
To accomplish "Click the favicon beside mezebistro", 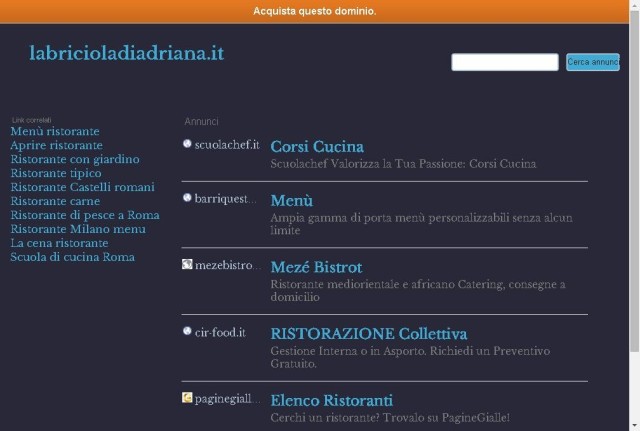I will 187,264.
